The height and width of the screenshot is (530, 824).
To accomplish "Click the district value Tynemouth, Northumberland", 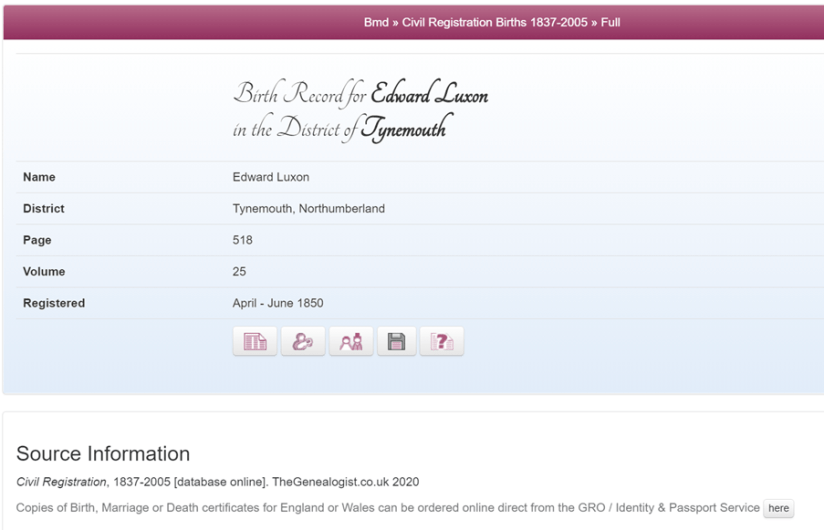I will pos(308,209).
